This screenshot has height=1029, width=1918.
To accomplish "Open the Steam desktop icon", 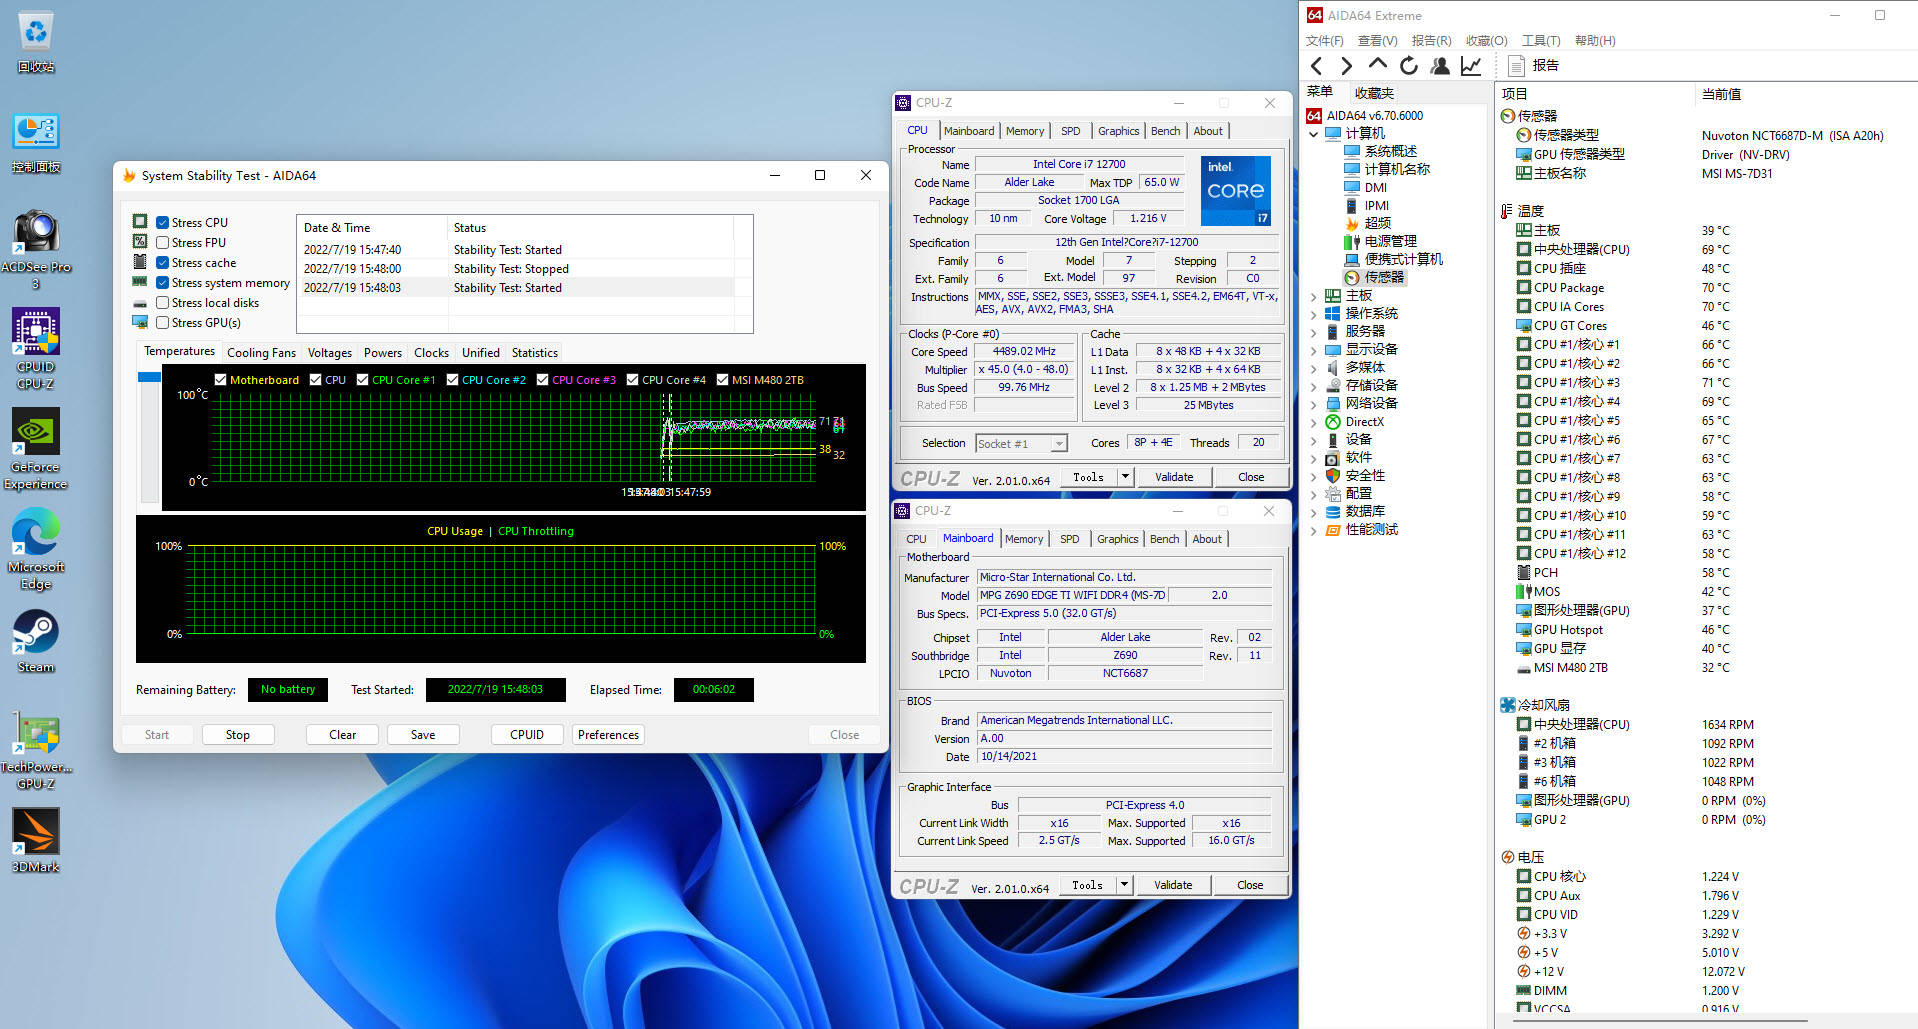I will coord(36,642).
